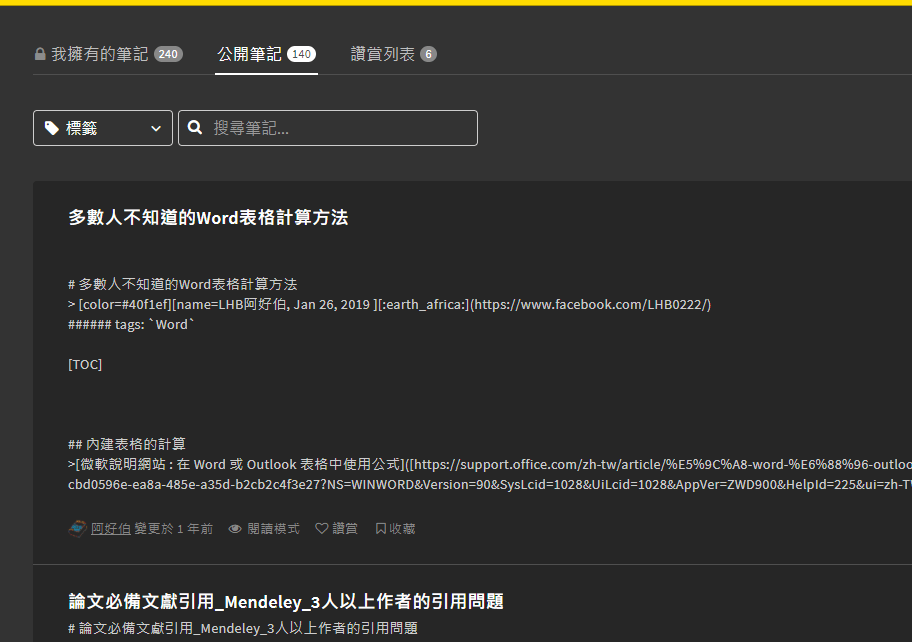Click the heart icon to like the Word note
The width and height of the screenshot is (912, 642).
coord(321,528)
